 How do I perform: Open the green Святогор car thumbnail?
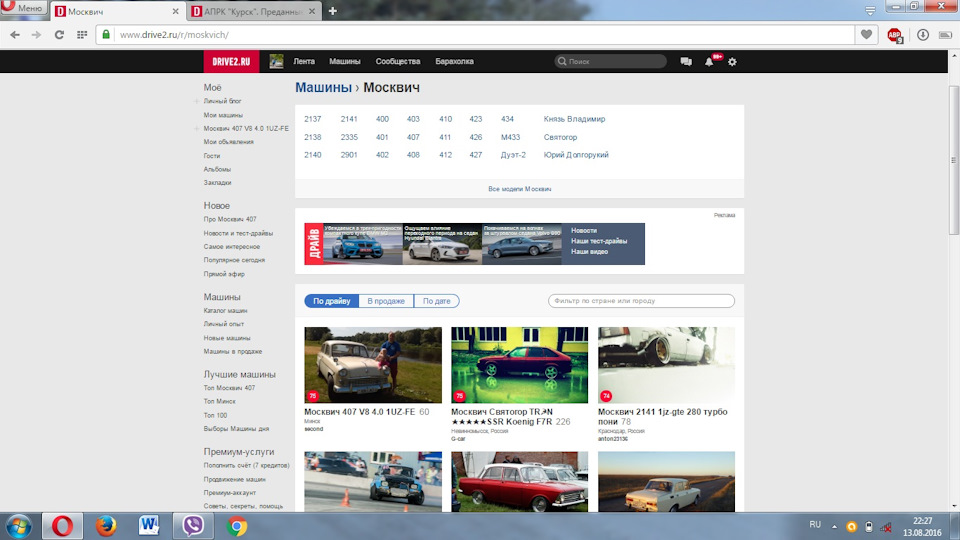[519, 365]
